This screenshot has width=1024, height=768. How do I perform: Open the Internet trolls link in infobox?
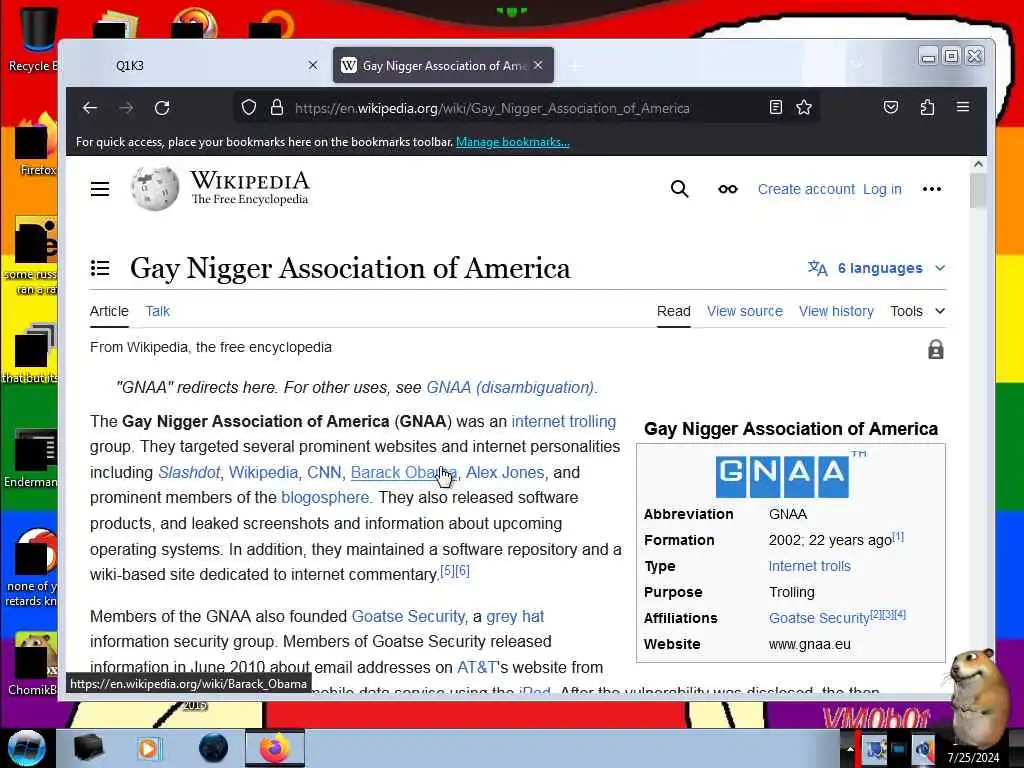[809, 566]
